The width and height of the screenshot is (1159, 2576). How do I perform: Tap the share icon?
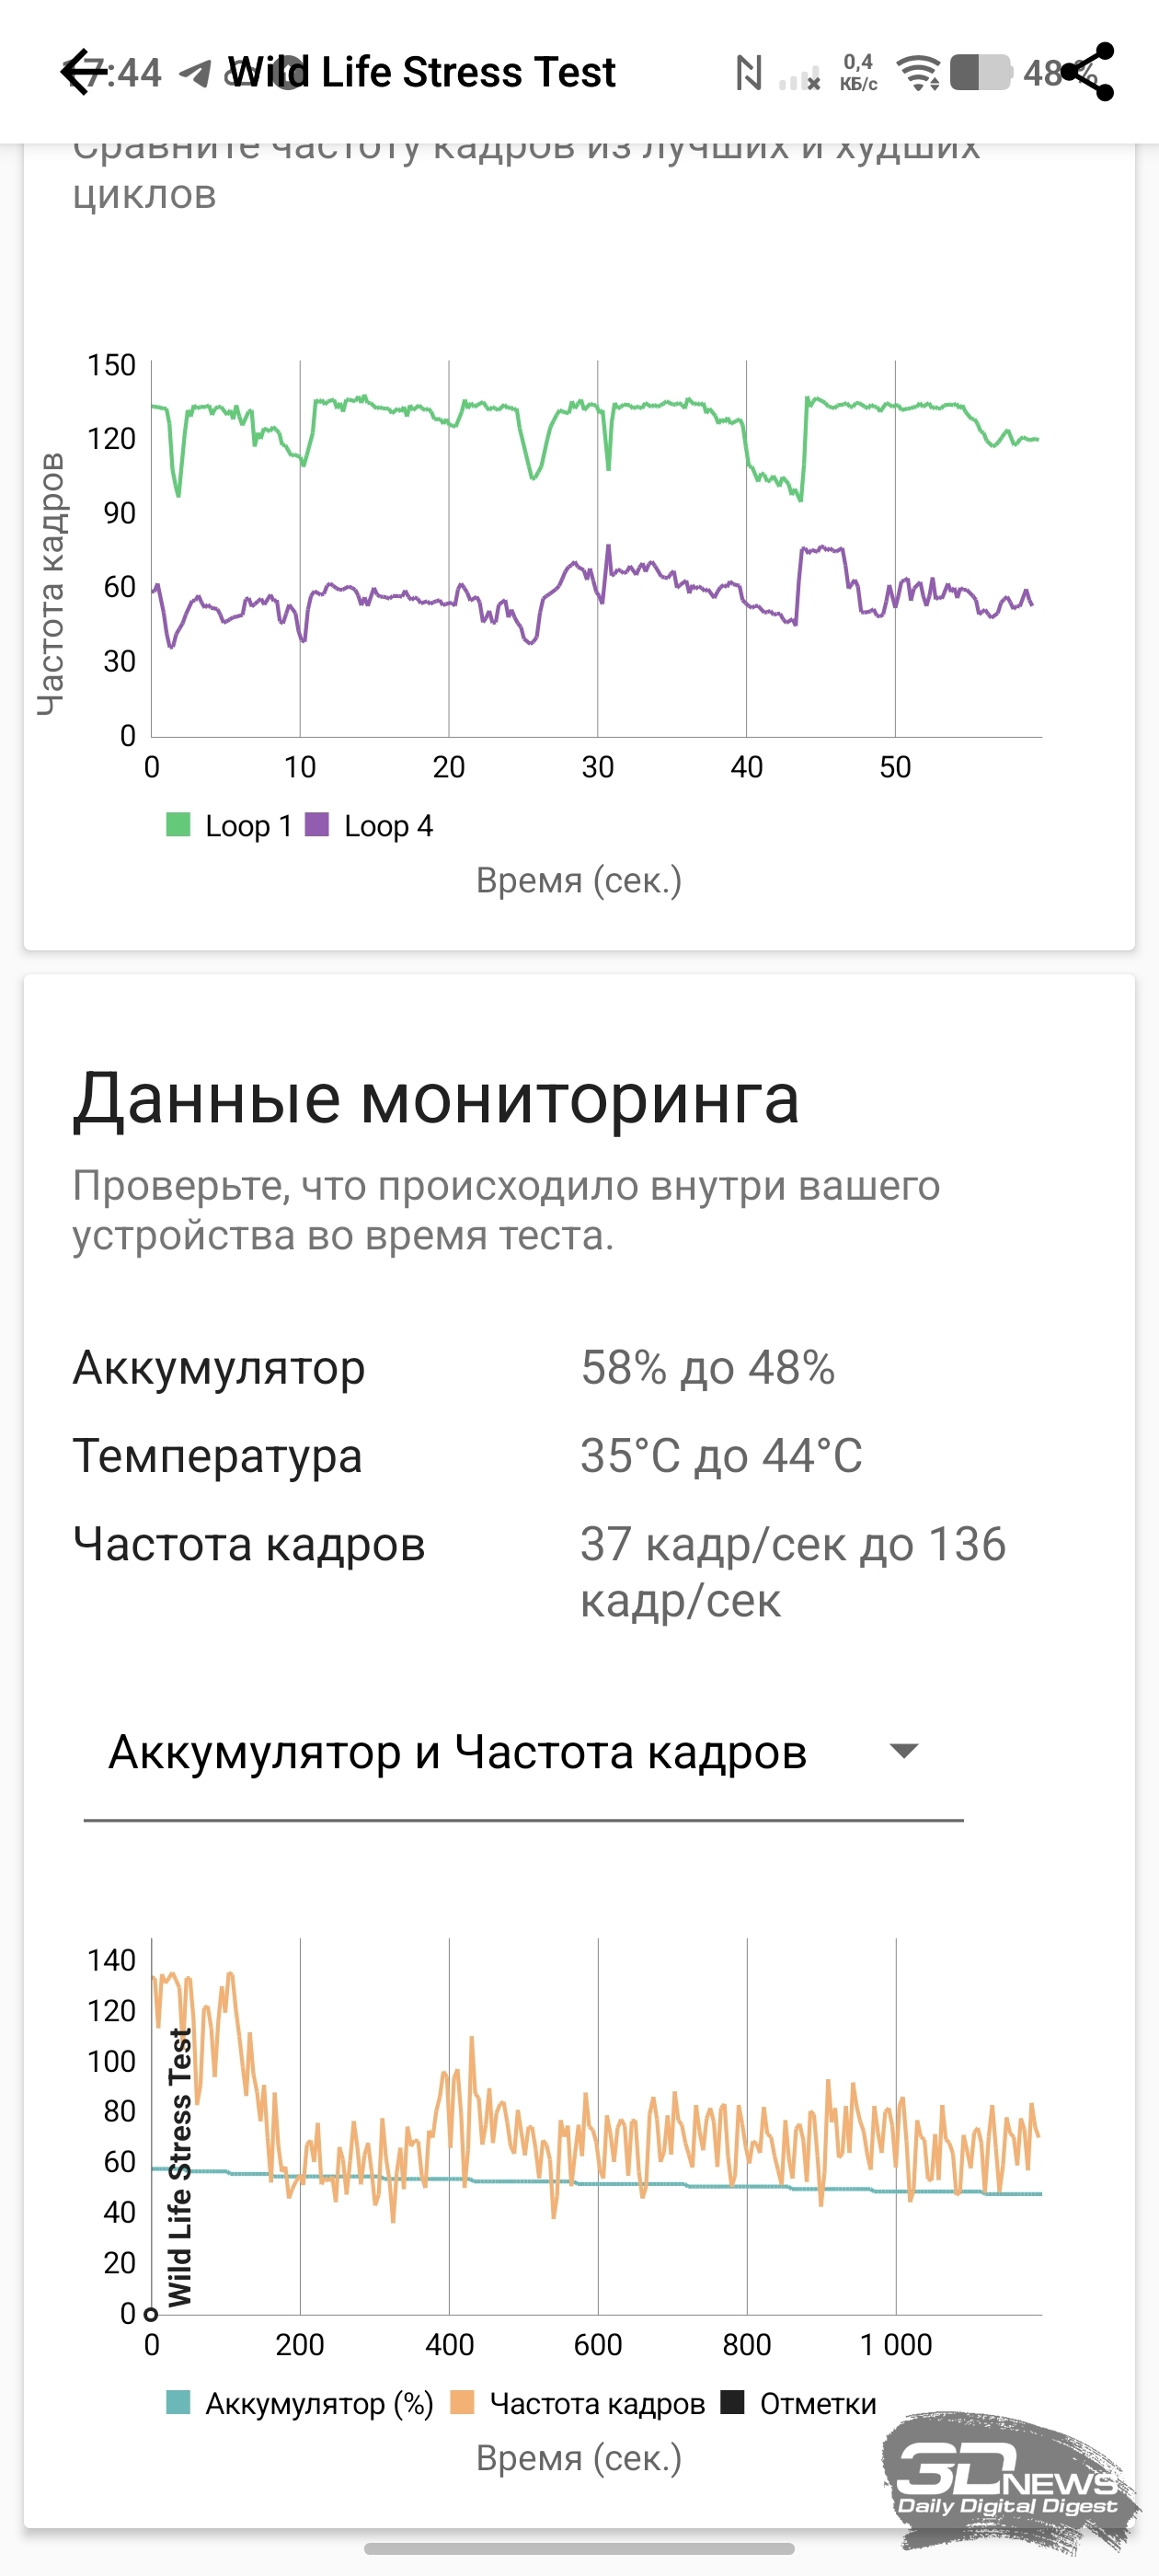coord(1088,72)
